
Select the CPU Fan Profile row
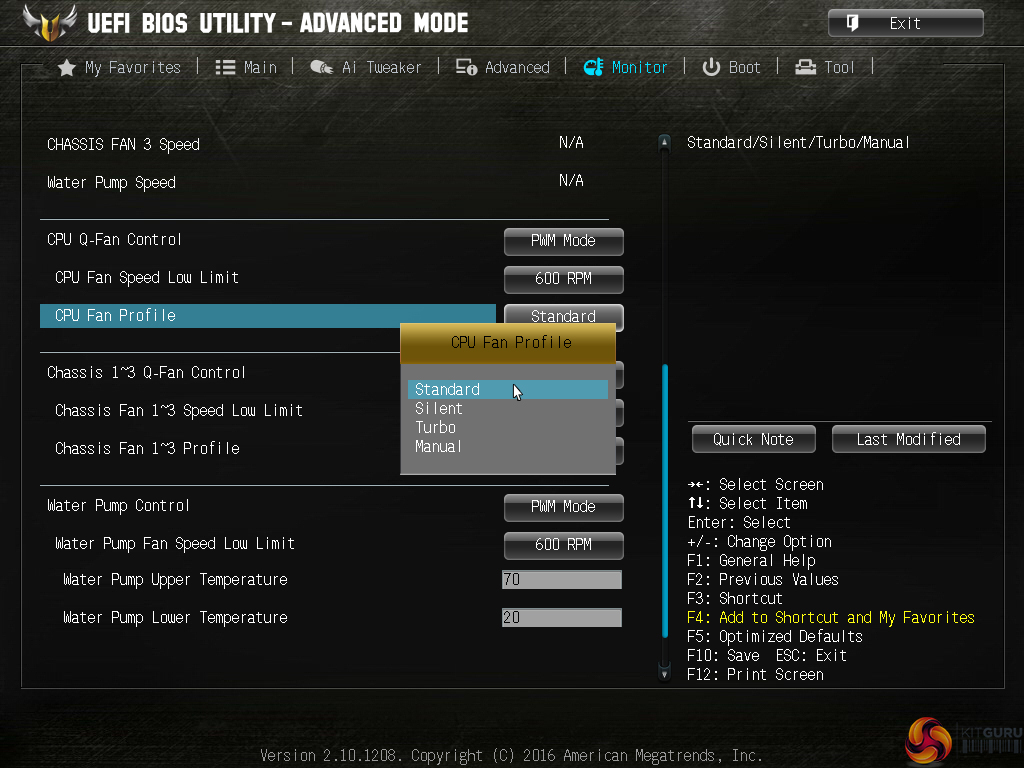(x=268, y=315)
